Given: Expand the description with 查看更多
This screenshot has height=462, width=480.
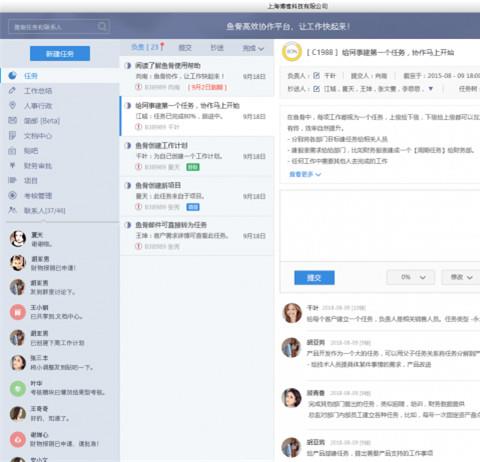Looking at the screenshot, I should (305, 174).
